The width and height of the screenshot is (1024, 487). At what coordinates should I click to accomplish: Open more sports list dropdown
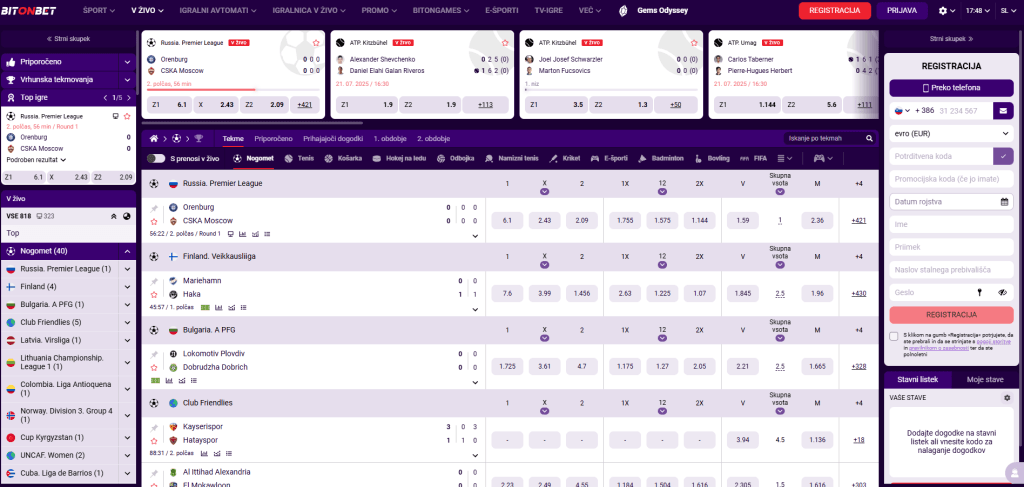785,158
